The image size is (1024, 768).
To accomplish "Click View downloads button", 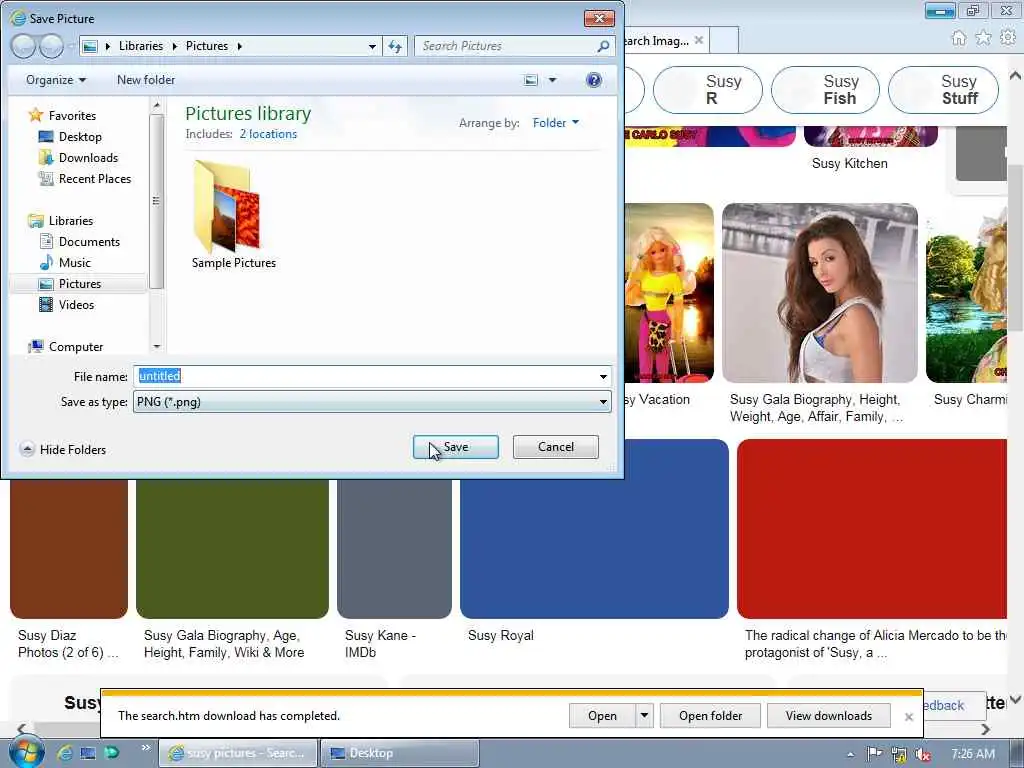I will (829, 716).
